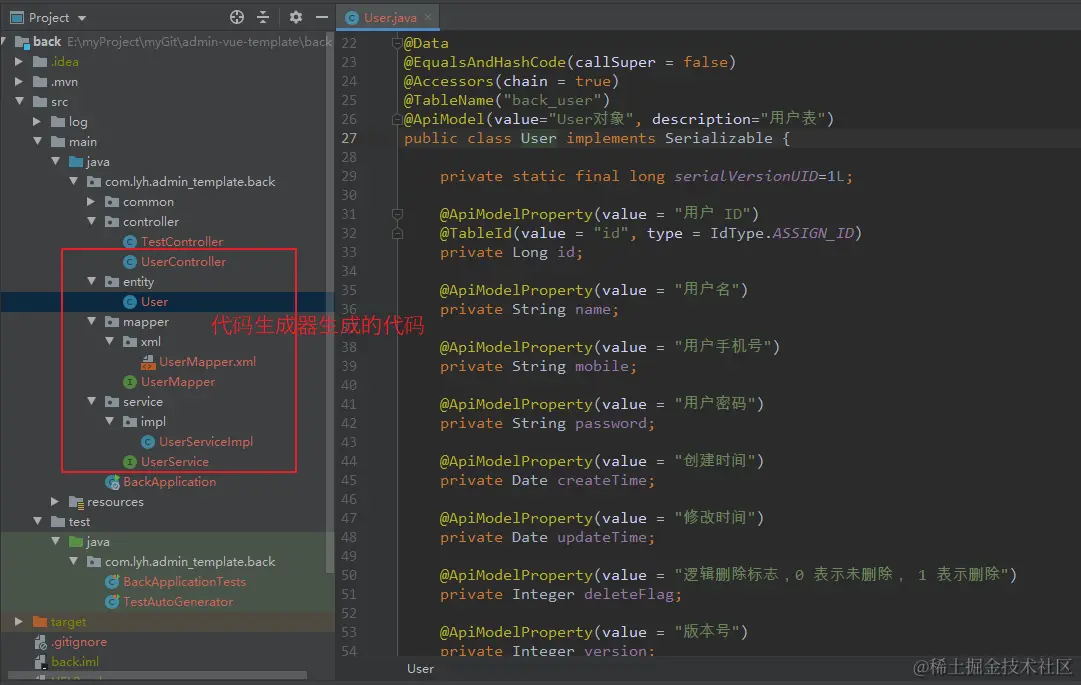The image size is (1081, 685).
Task: Collapse the controller package arrow
Action: click(x=91, y=221)
